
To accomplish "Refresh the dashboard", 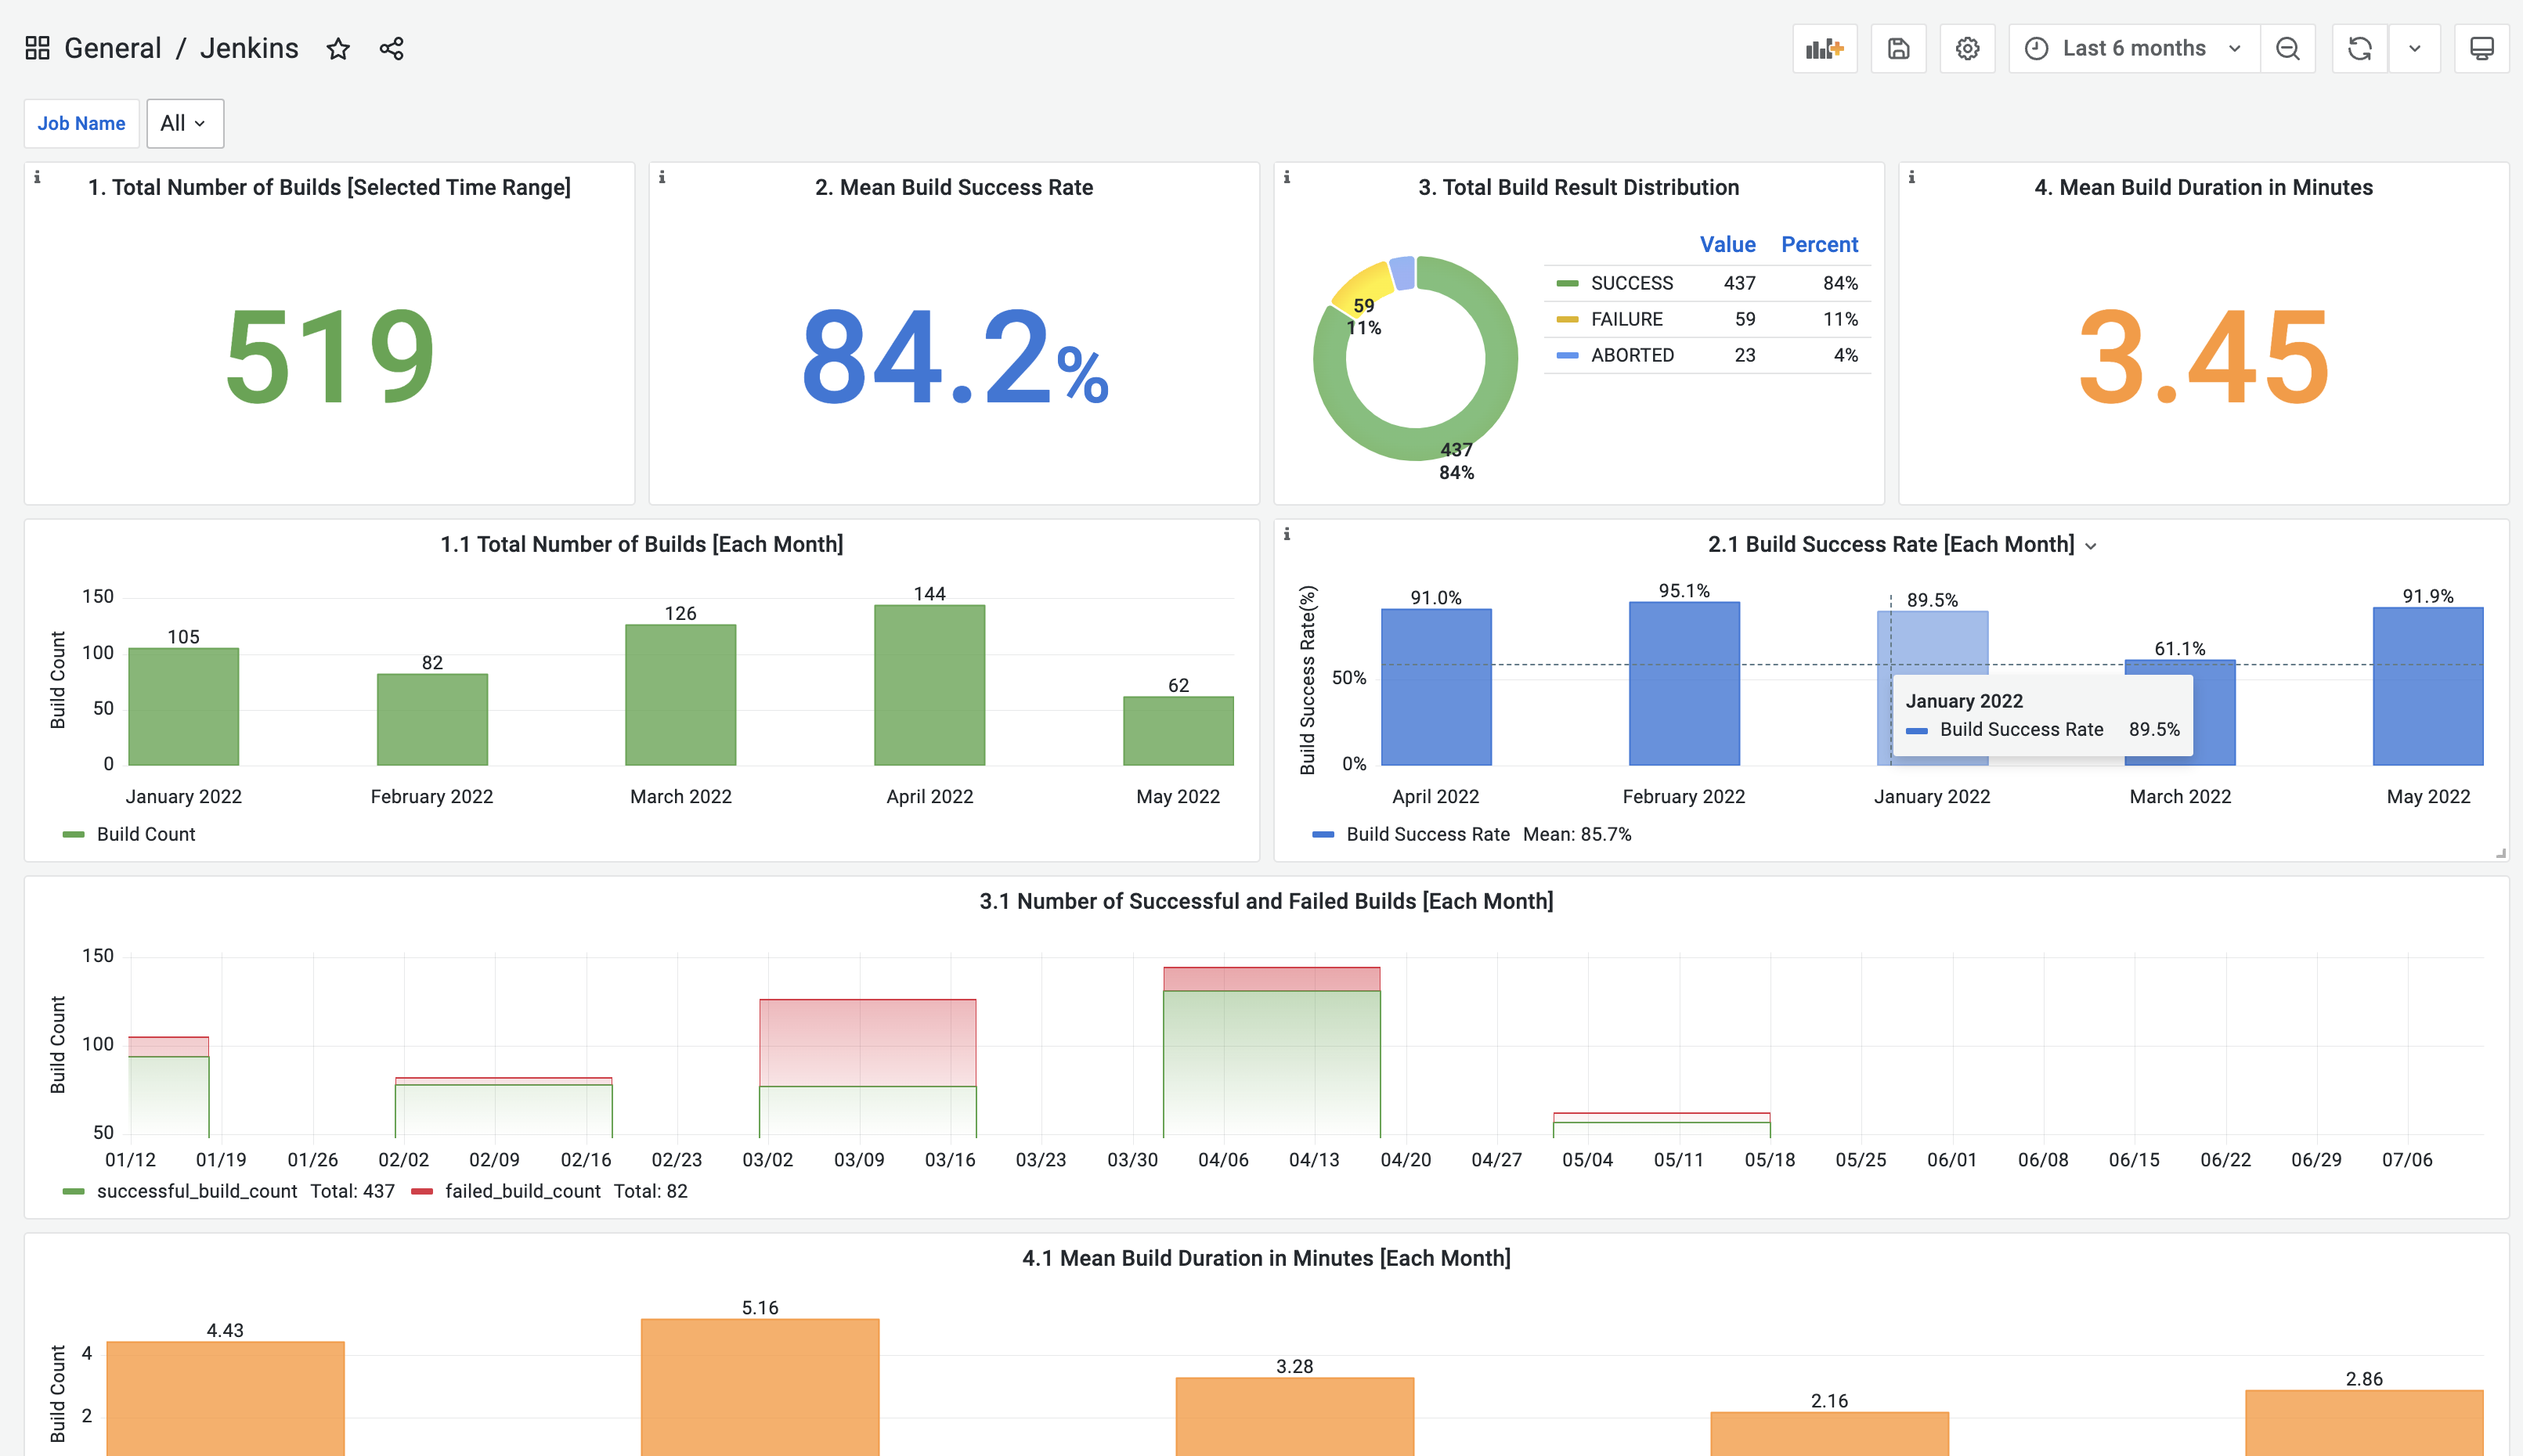I will coord(2359,48).
